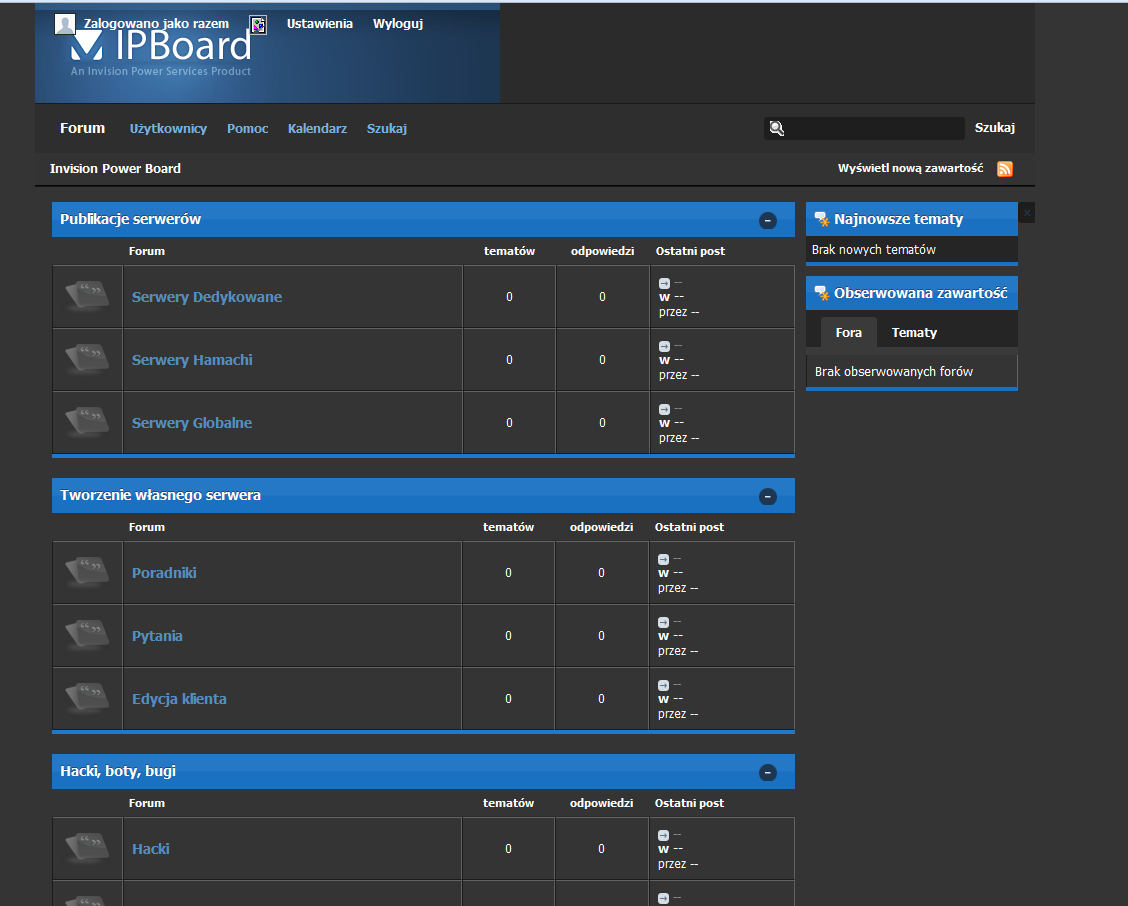The image size is (1128, 906).
Task: Click the RSS feed icon
Action: (x=1005, y=169)
